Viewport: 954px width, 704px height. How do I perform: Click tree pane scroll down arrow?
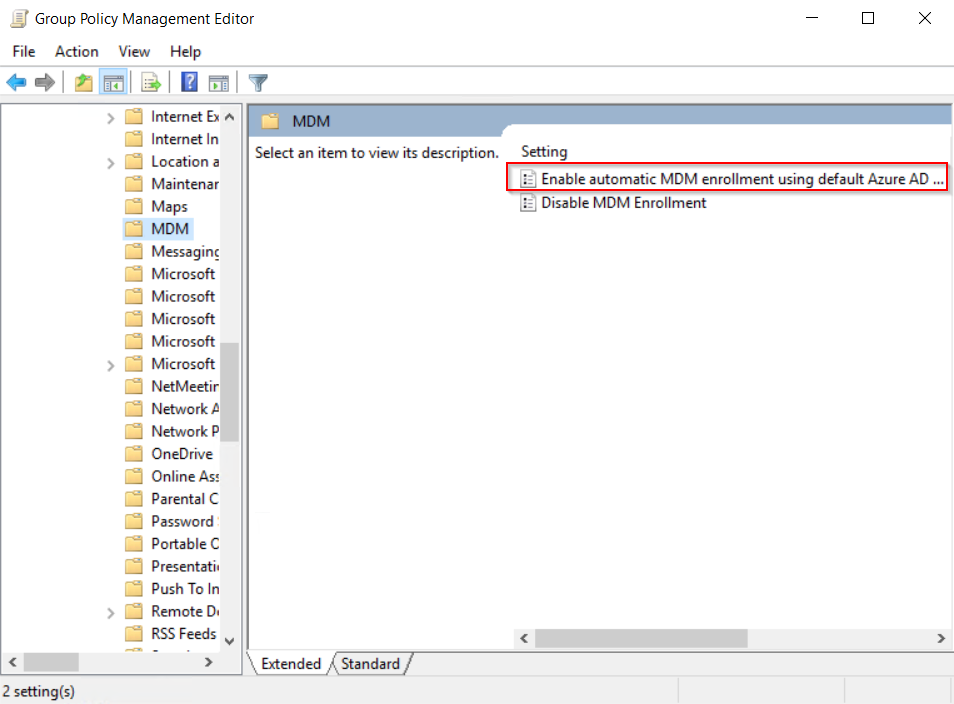pyautogui.click(x=229, y=641)
